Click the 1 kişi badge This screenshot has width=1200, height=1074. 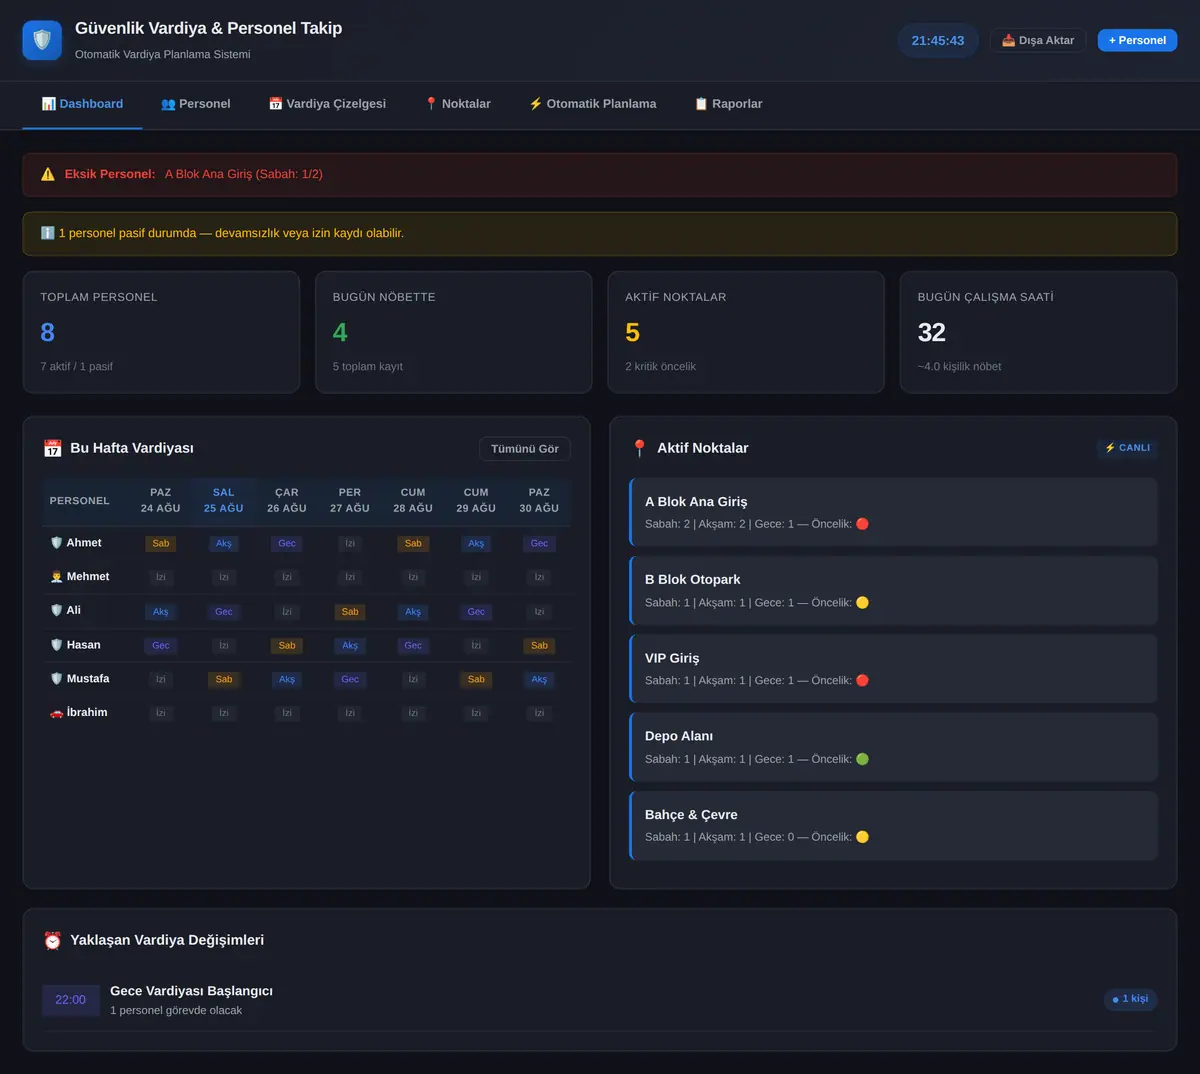(1130, 999)
